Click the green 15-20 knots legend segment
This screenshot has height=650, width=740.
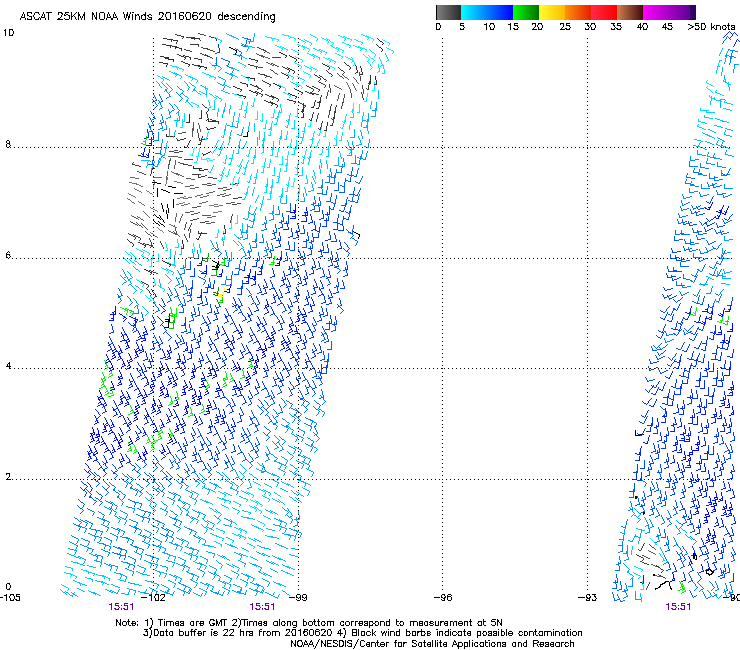tap(526, 12)
